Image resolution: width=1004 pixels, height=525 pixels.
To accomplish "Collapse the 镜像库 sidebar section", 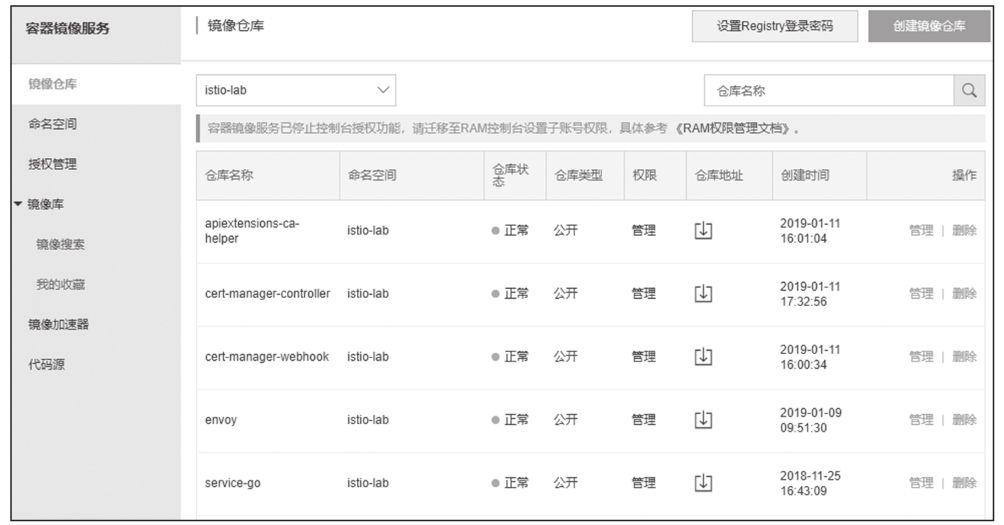I will [x=19, y=204].
